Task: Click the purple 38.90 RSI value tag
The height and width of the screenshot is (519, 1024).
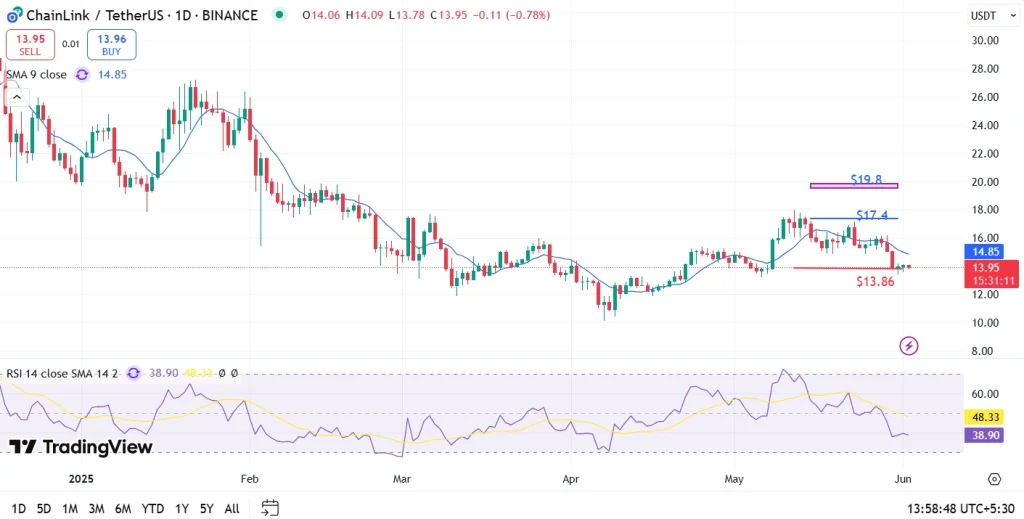Action: pos(984,435)
